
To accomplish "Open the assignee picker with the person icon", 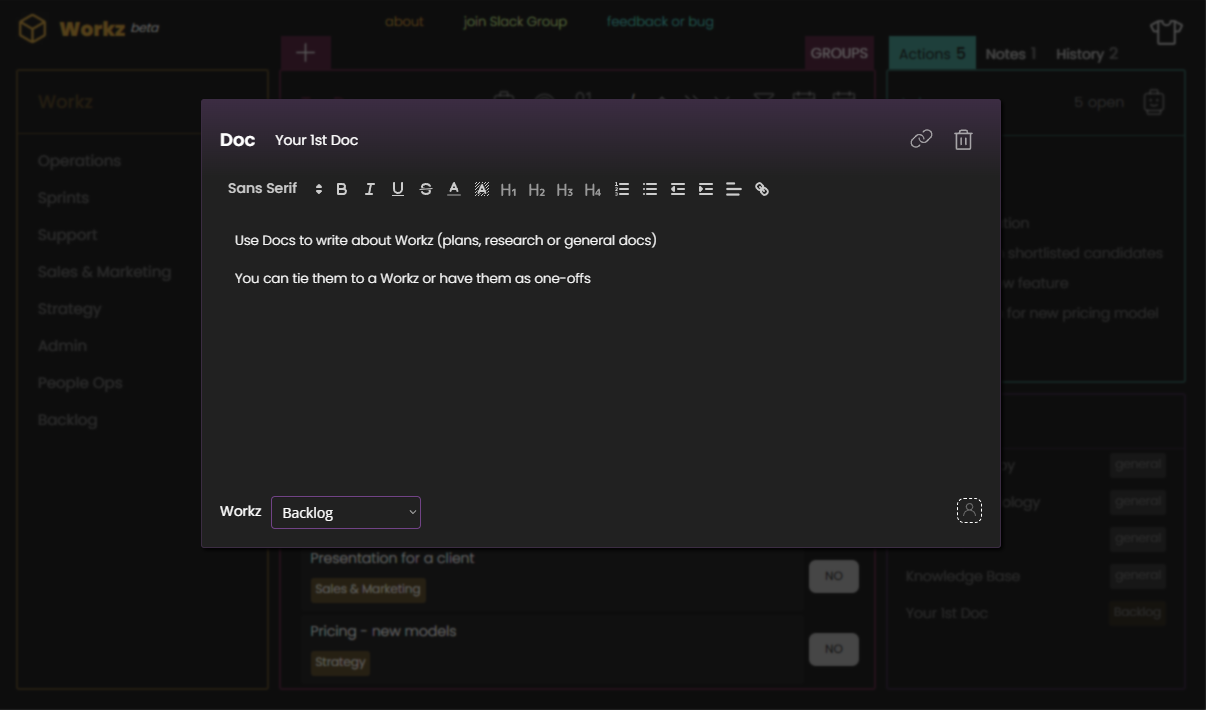I will coord(969,511).
